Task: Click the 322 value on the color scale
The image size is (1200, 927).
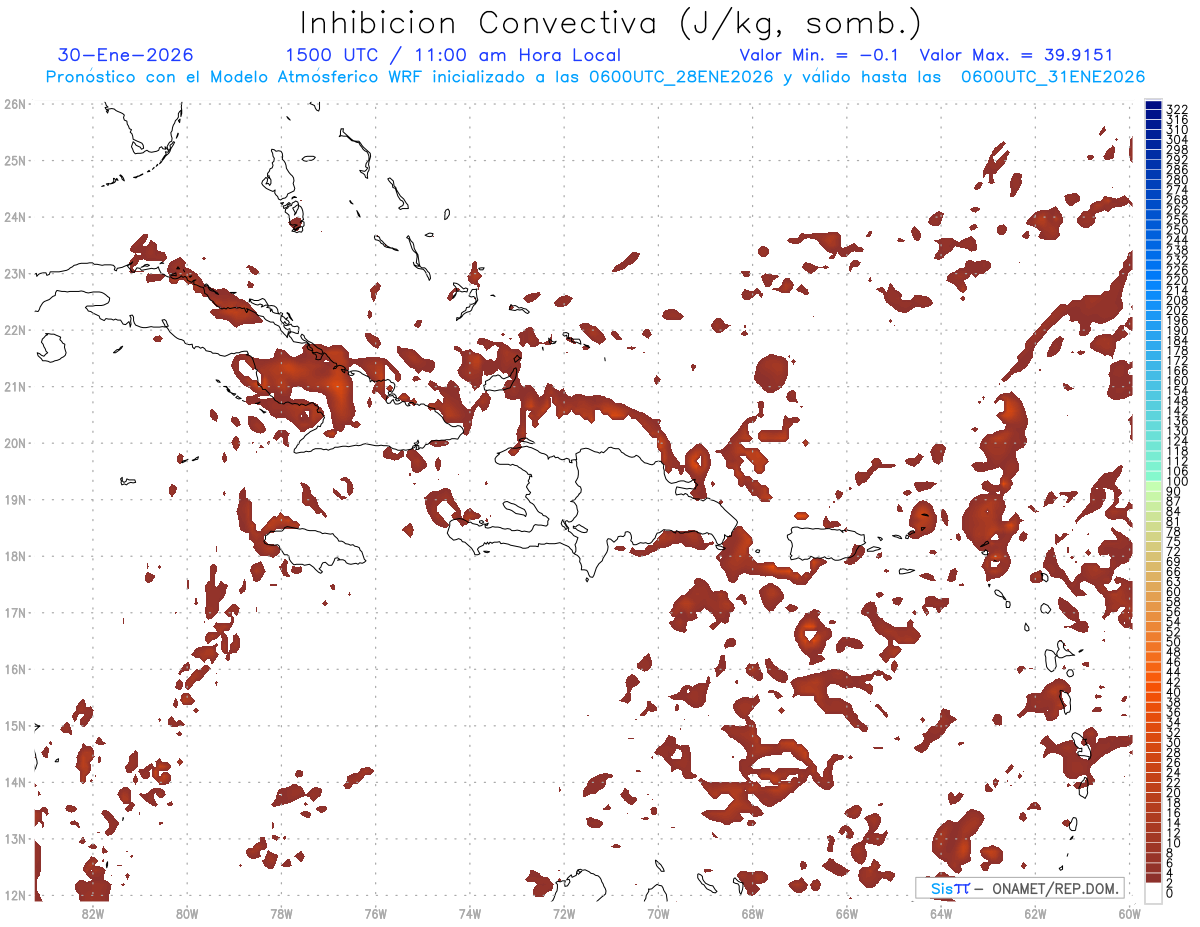Action: [1176, 109]
